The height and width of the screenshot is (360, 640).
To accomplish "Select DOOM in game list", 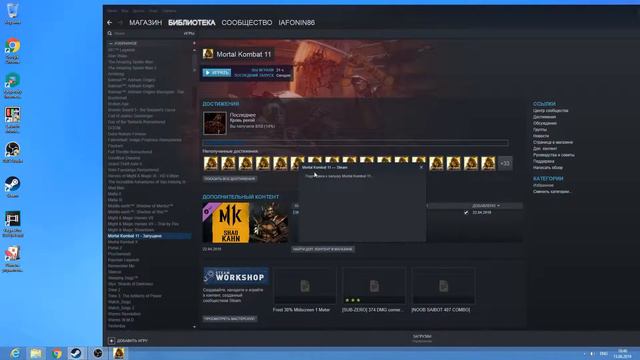I will coord(114,128).
